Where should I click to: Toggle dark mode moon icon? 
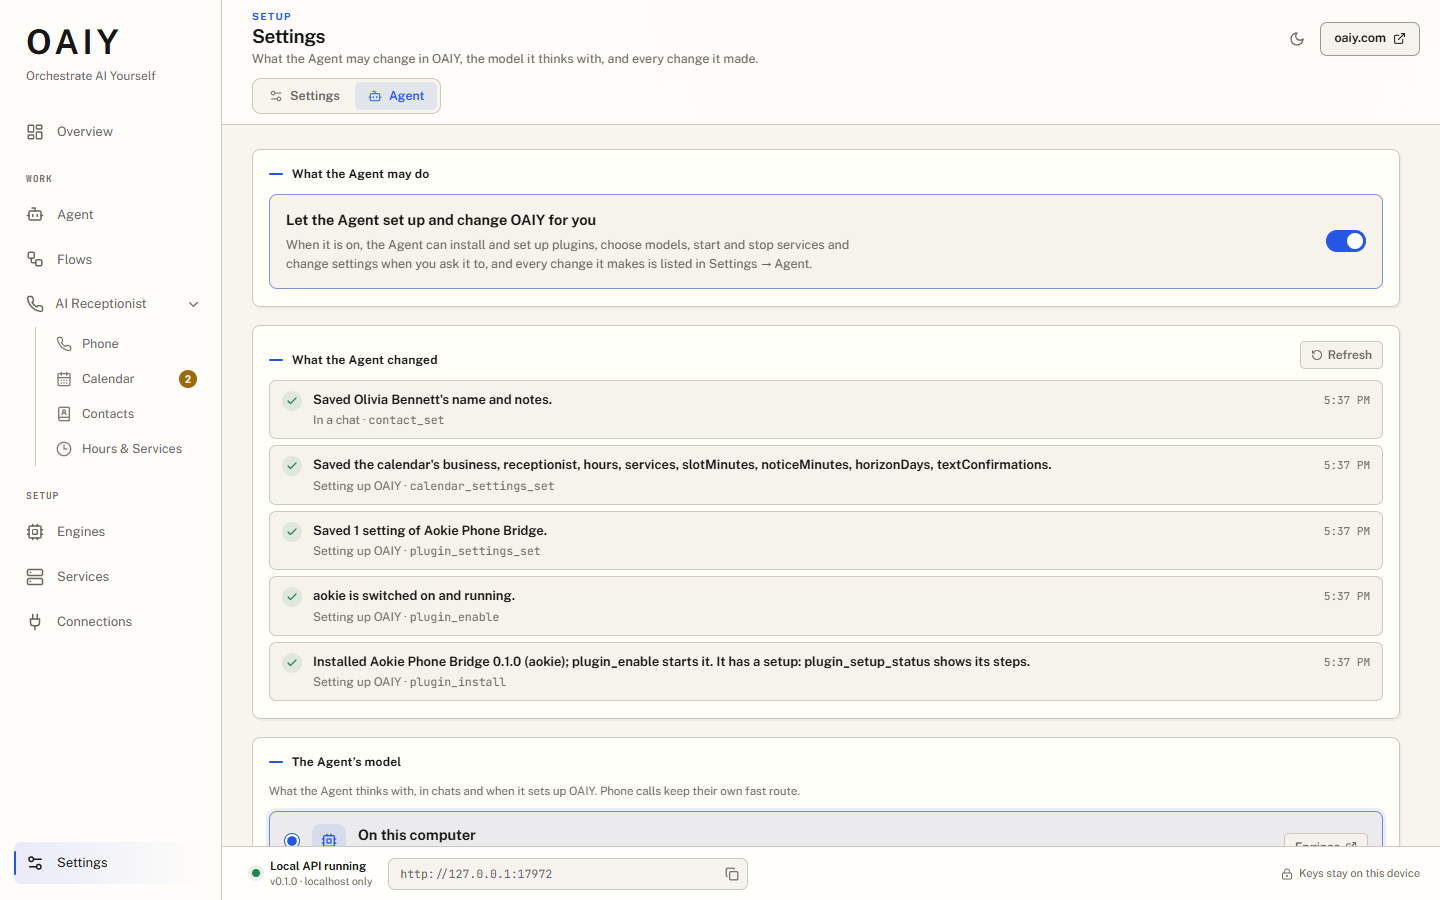coord(1297,39)
